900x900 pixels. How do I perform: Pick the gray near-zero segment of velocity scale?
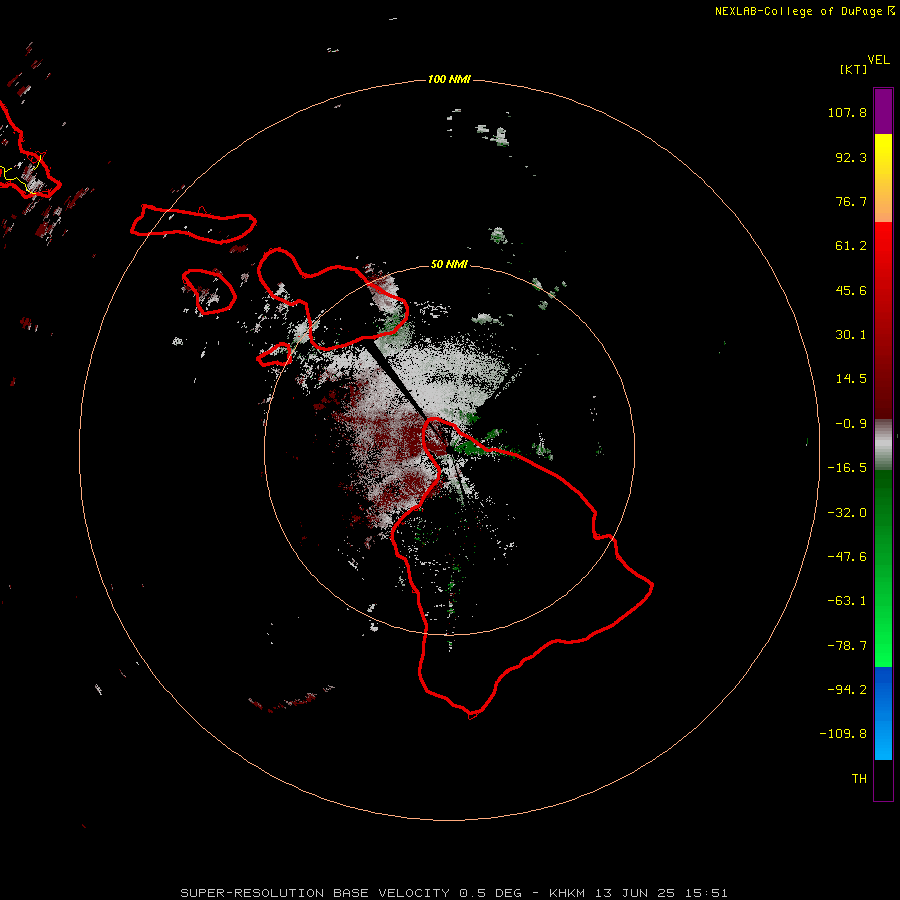tap(883, 445)
